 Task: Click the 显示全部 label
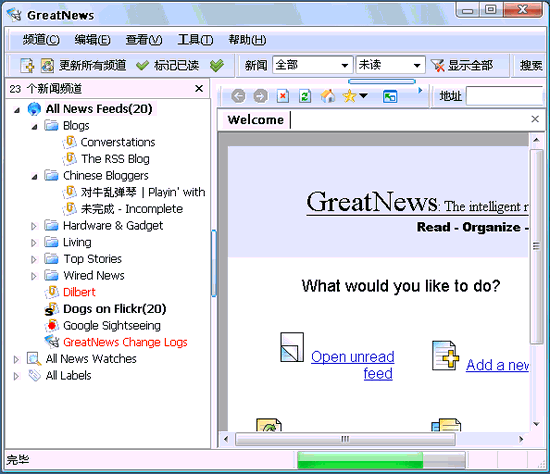click(470, 65)
